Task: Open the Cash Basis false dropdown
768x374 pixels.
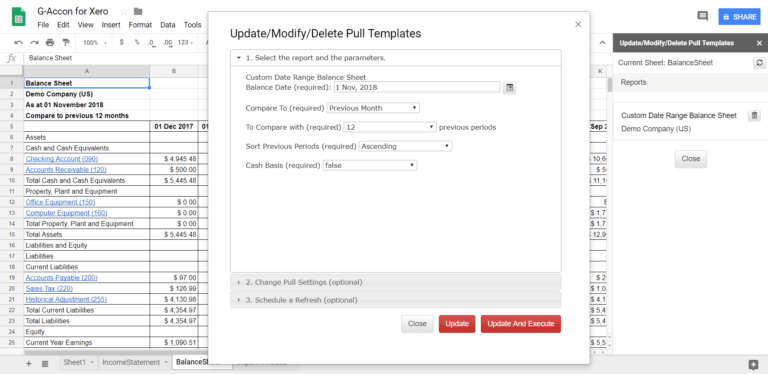Action: 370,165
